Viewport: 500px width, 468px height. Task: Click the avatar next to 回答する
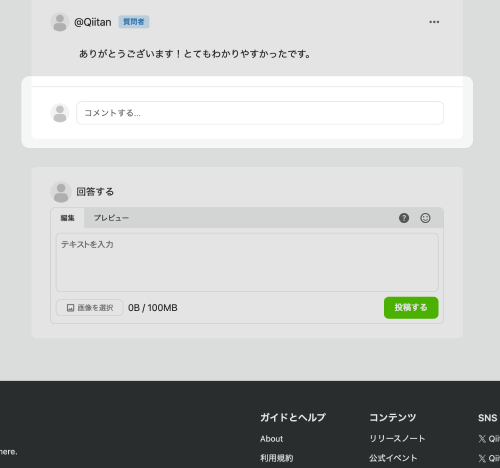(x=61, y=192)
